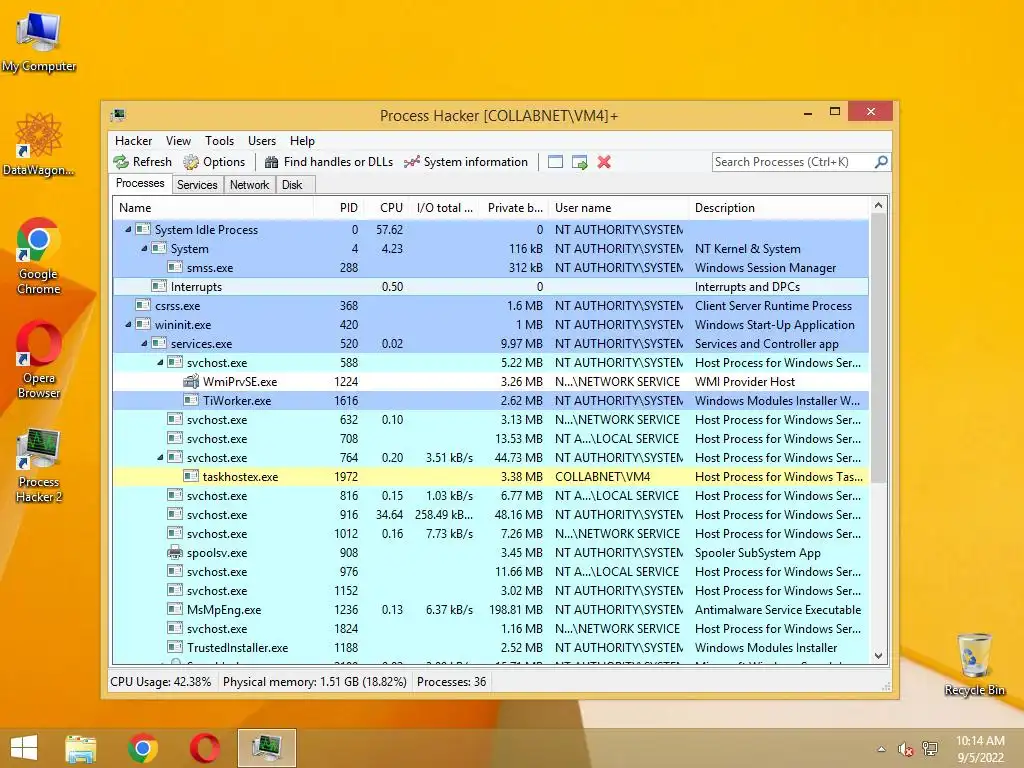Image resolution: width=1024 pixels, height=768 pixels.
Task: Click the Windows Start button
Action: click(24, 748)
